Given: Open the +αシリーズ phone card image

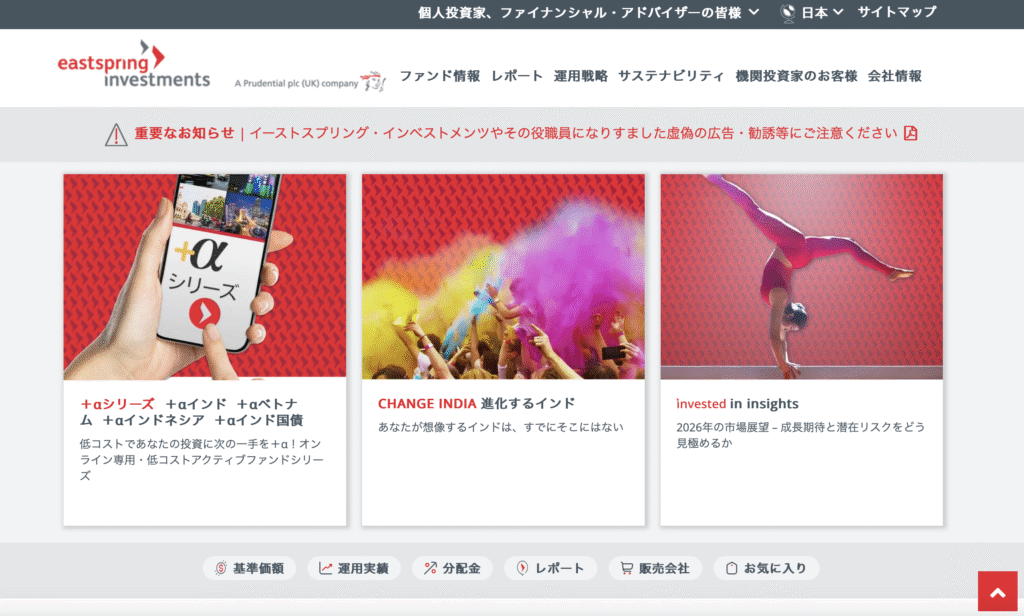Looking at the screenshot, I should 205,276.
